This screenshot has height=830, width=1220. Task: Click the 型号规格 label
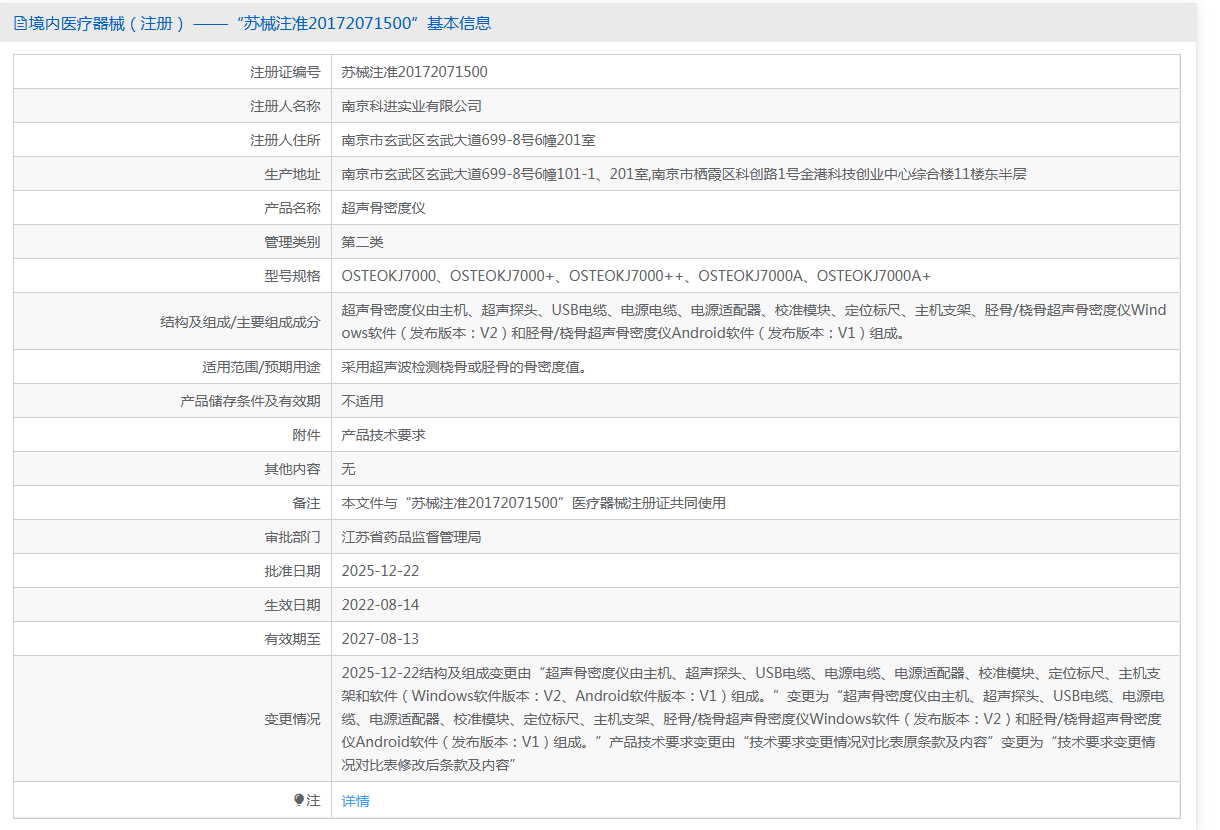point(292,276)
